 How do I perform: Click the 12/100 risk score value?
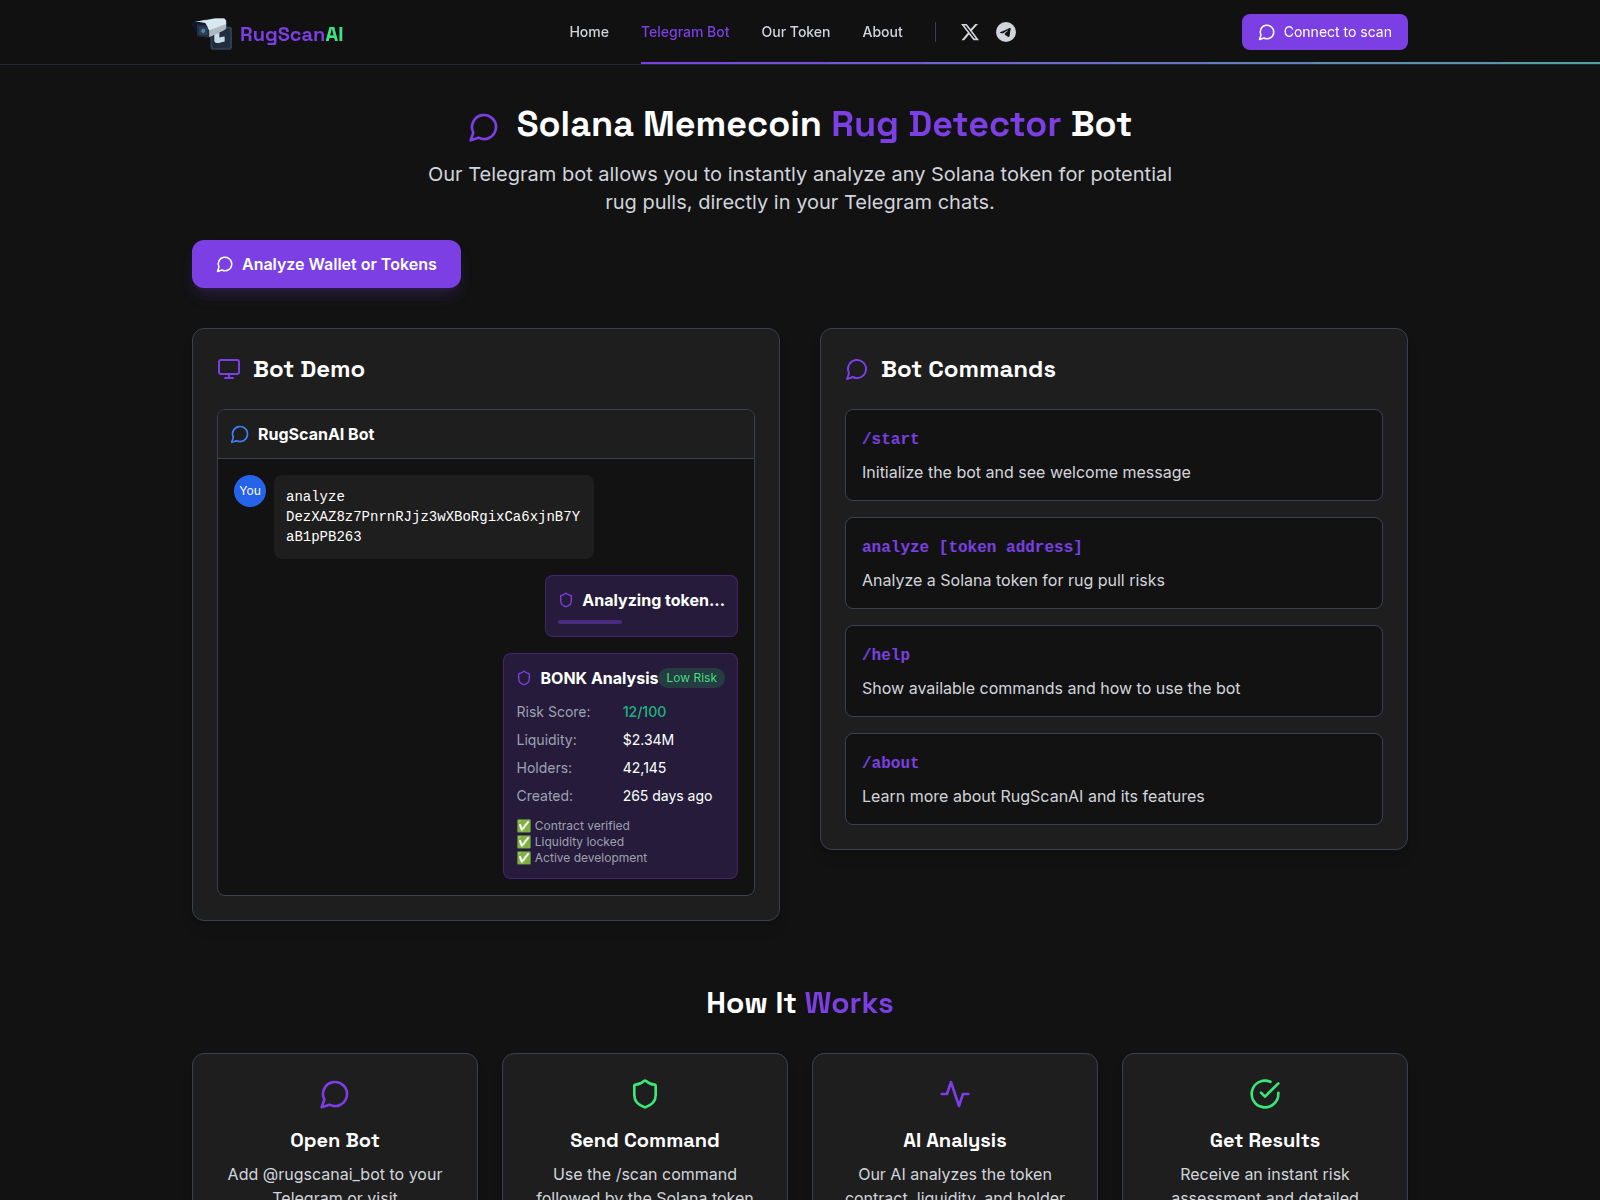644,712
